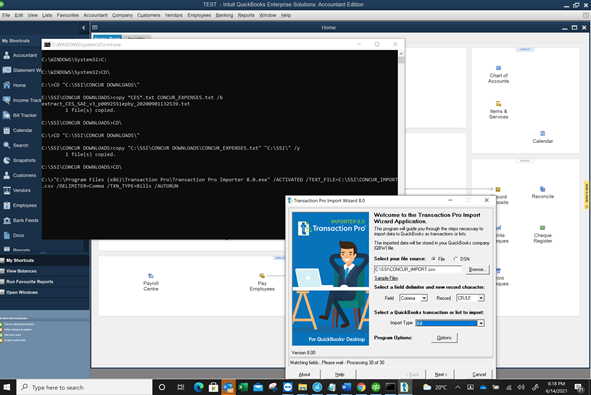Open the Field delimiter dropdown
This screenshot has width=591, height=395.
click(x=424, y=298)
